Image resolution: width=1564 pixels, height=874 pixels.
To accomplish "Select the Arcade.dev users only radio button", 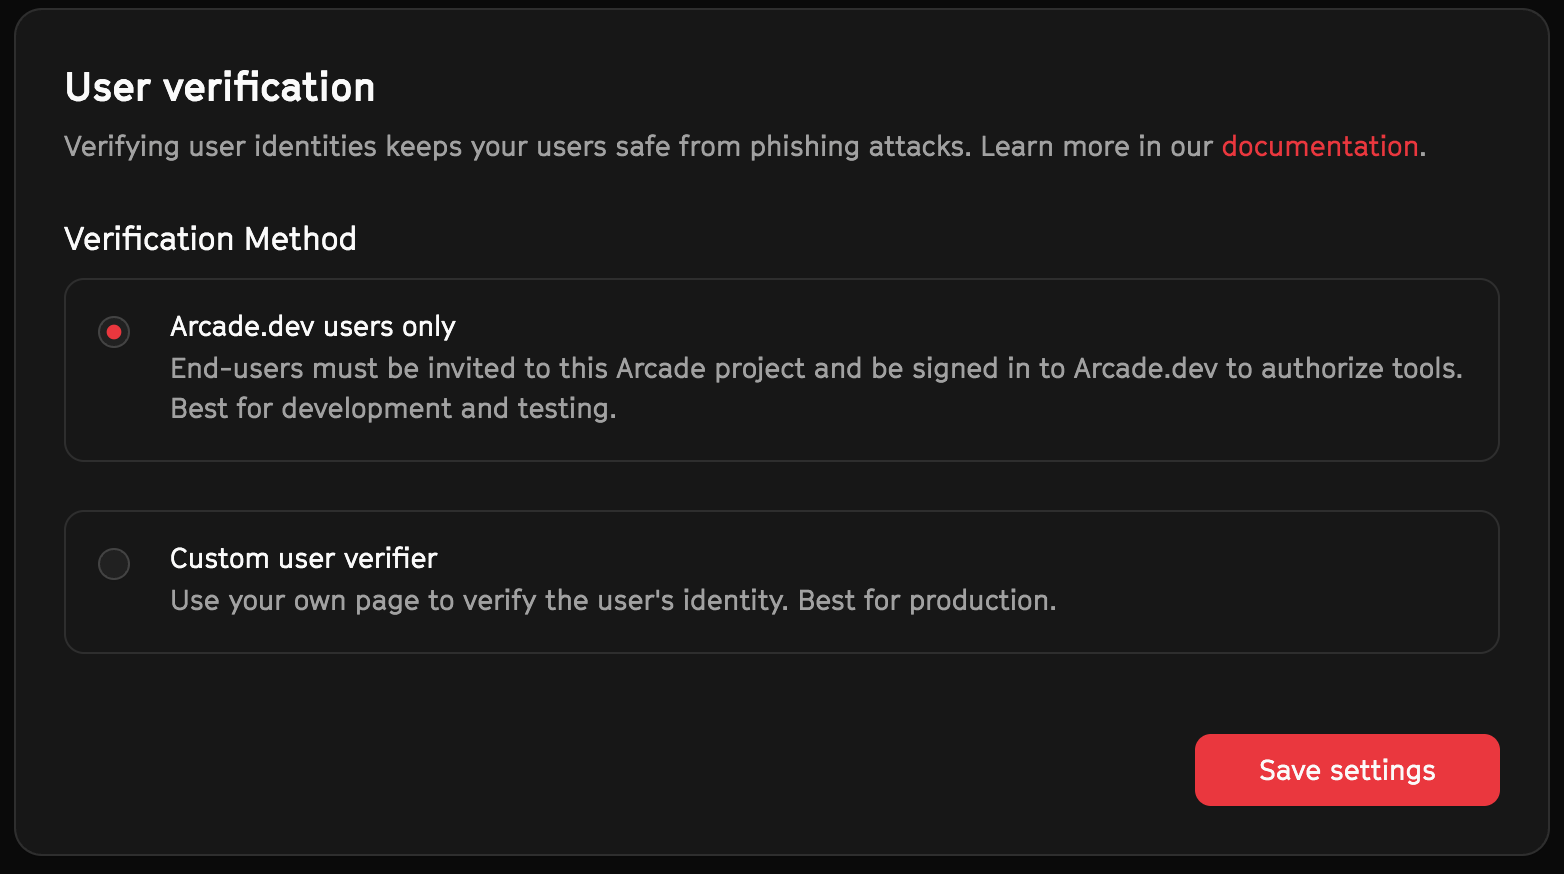I will coord(113,331).
